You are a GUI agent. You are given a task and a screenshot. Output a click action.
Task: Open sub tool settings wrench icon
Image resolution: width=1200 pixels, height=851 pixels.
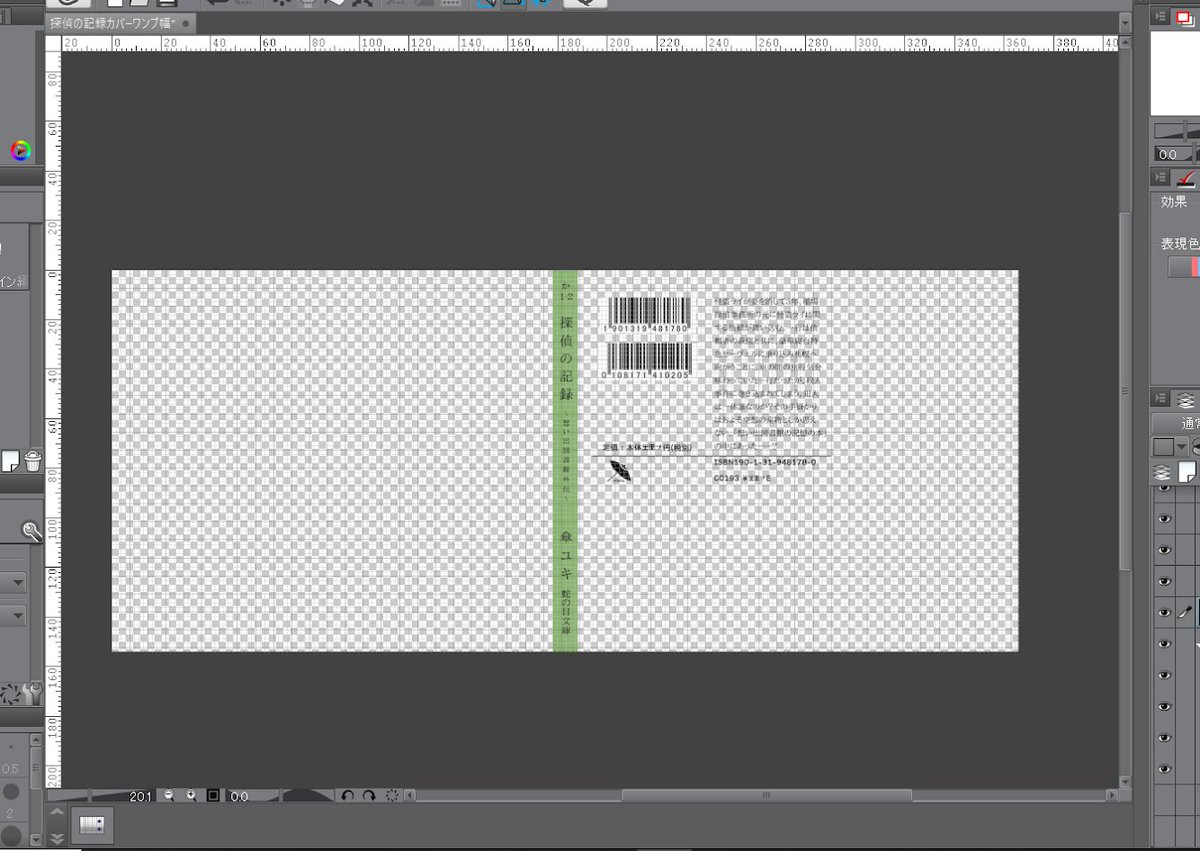point(33,693)
